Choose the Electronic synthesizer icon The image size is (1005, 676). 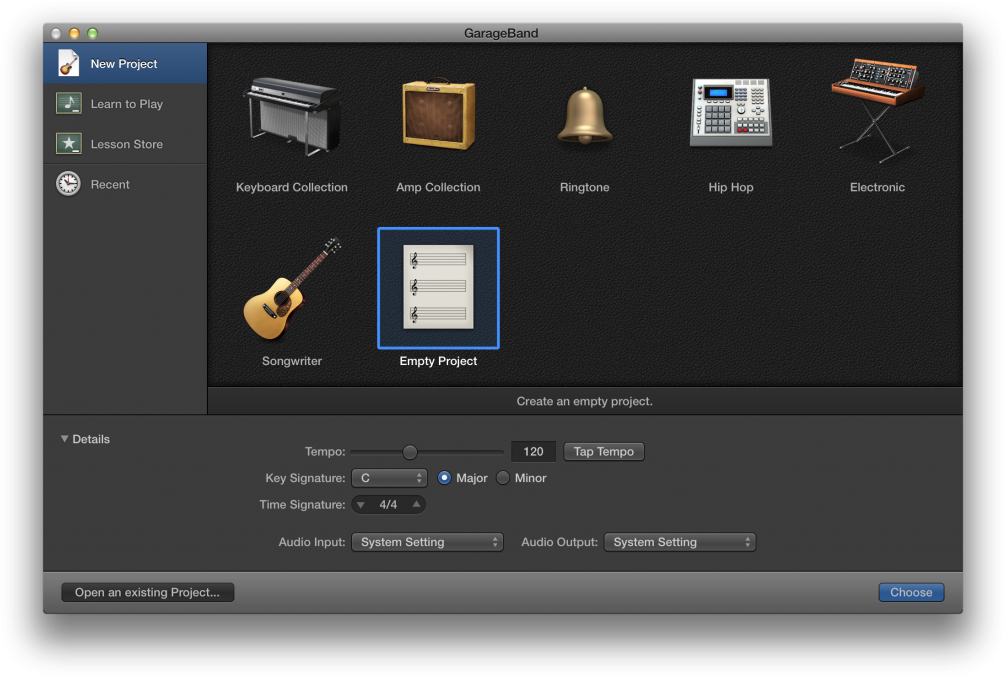(877, 110)
